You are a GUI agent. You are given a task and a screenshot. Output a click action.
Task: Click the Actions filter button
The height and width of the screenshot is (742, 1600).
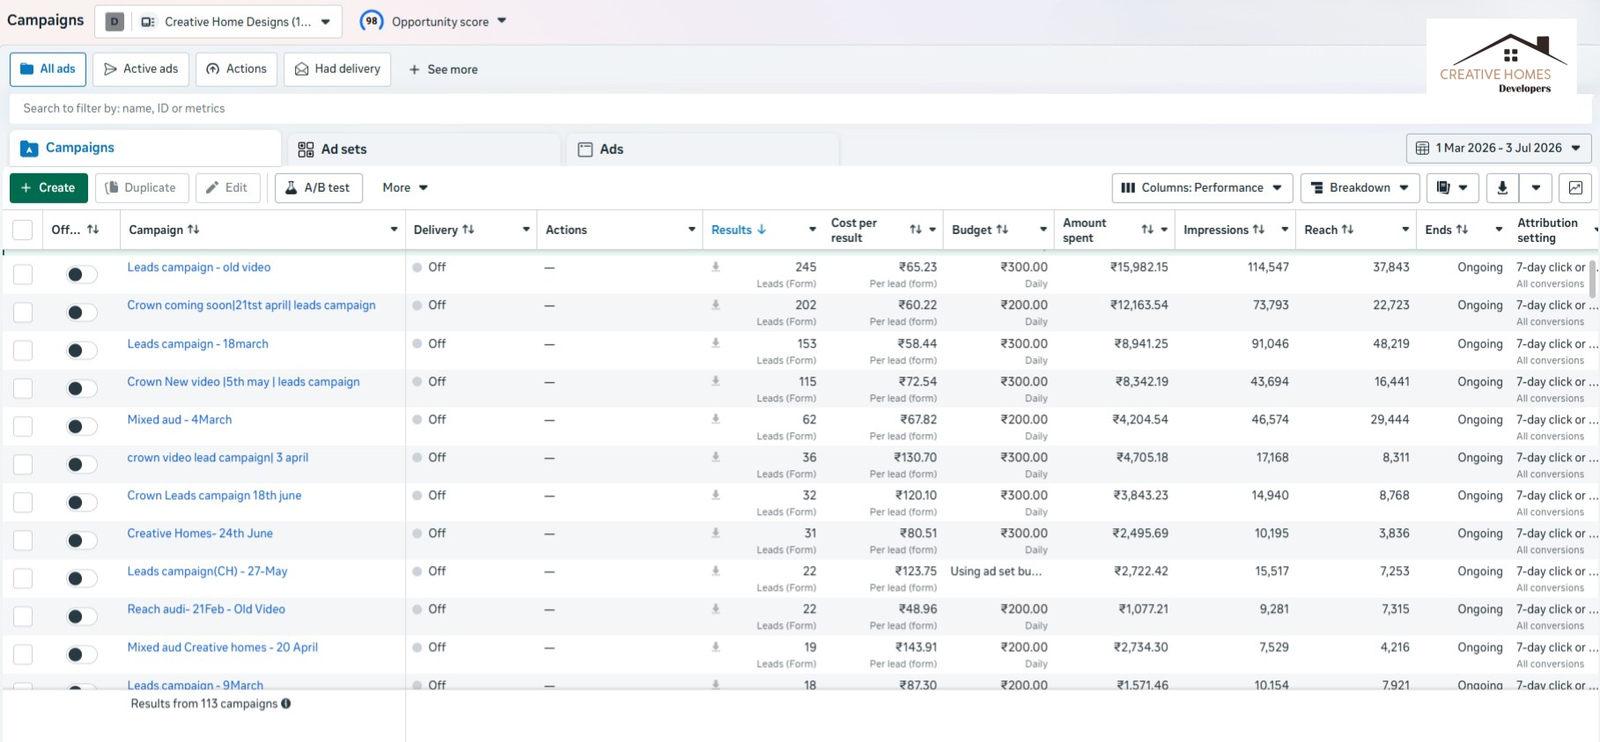pyautogui.click(x=237, y=69)
